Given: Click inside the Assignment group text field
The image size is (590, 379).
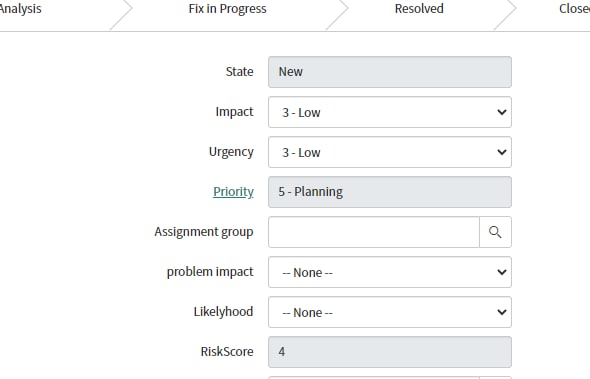Looking at the screenshot, I should click(x=374, y=232).
